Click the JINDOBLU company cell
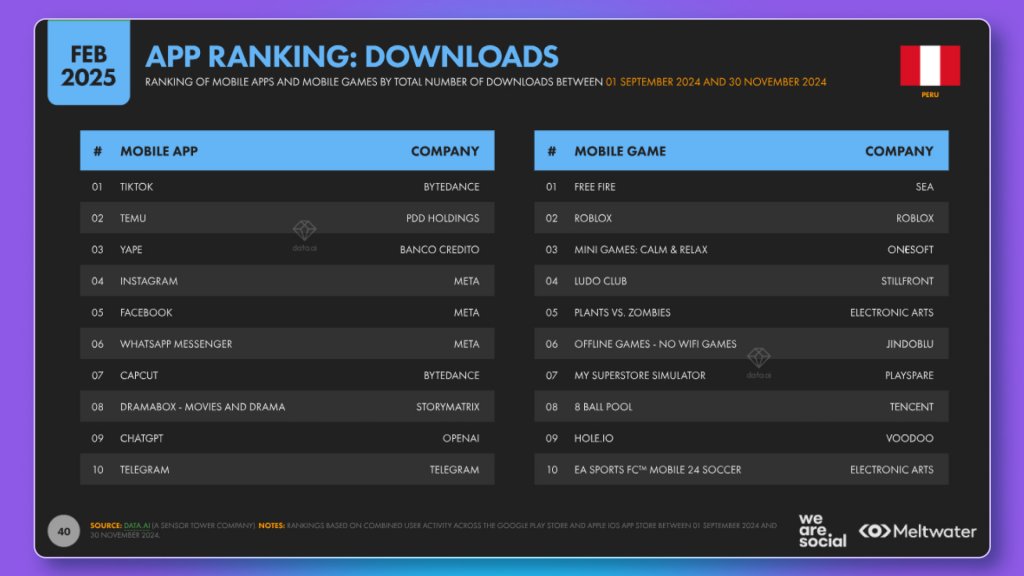1024x576 pixels. coord(910,344)
